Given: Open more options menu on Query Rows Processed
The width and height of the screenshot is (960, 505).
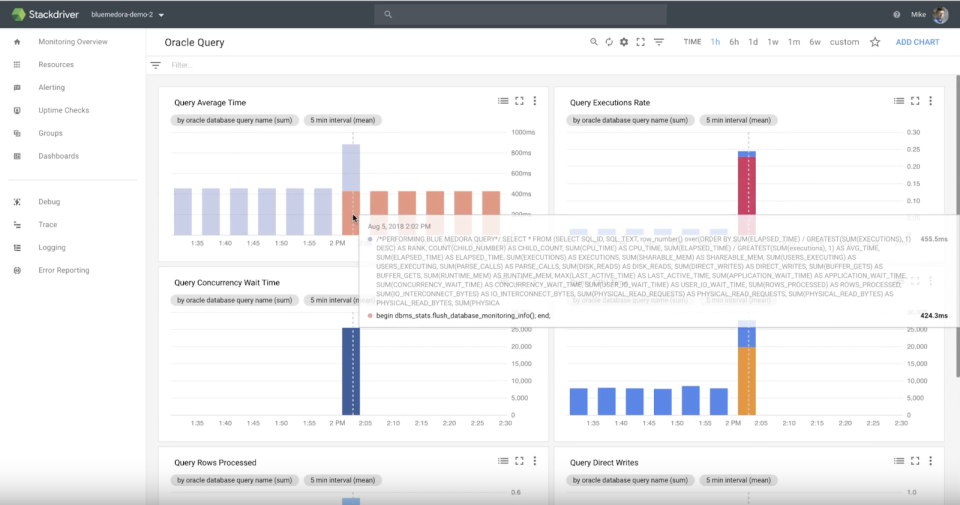Looking at the screenshot, I should 535,461.
